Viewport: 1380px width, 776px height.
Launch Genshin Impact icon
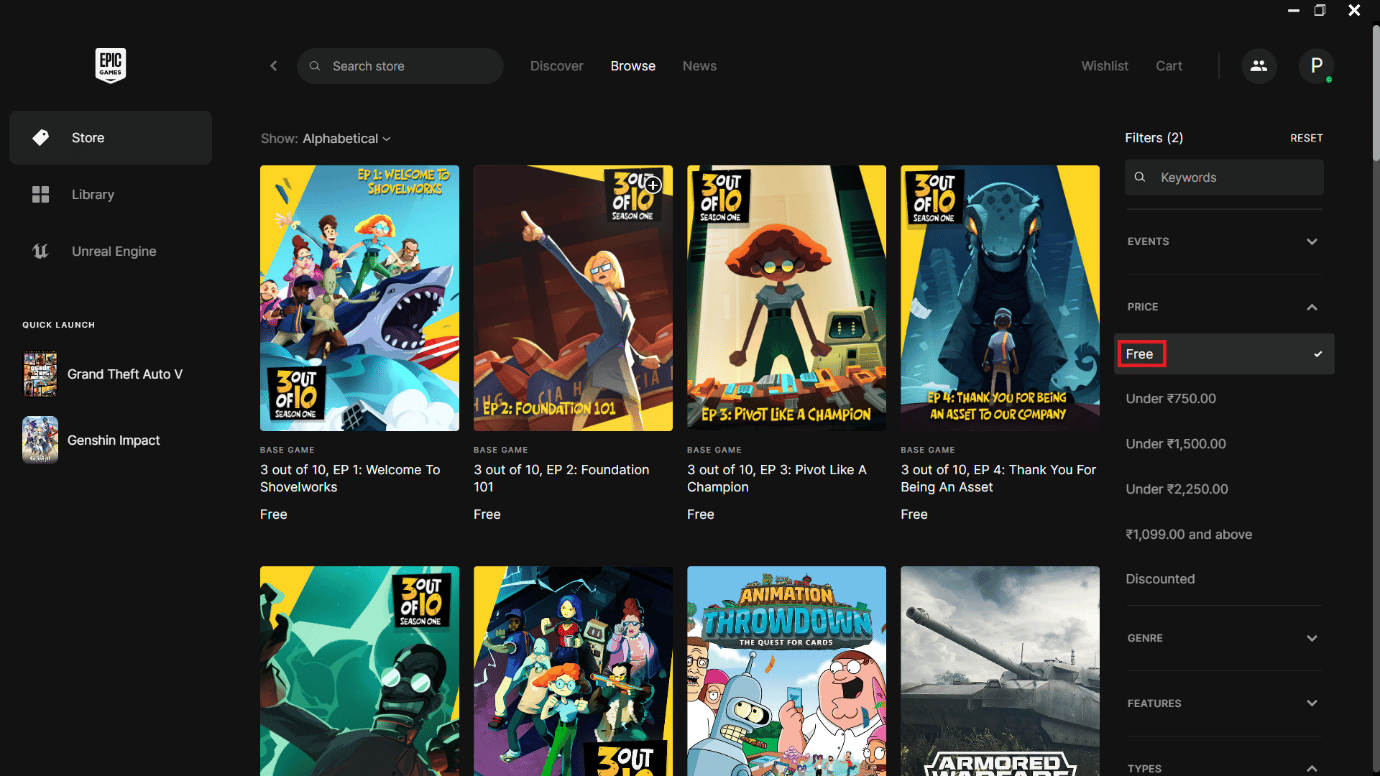[x=41, y=440]
